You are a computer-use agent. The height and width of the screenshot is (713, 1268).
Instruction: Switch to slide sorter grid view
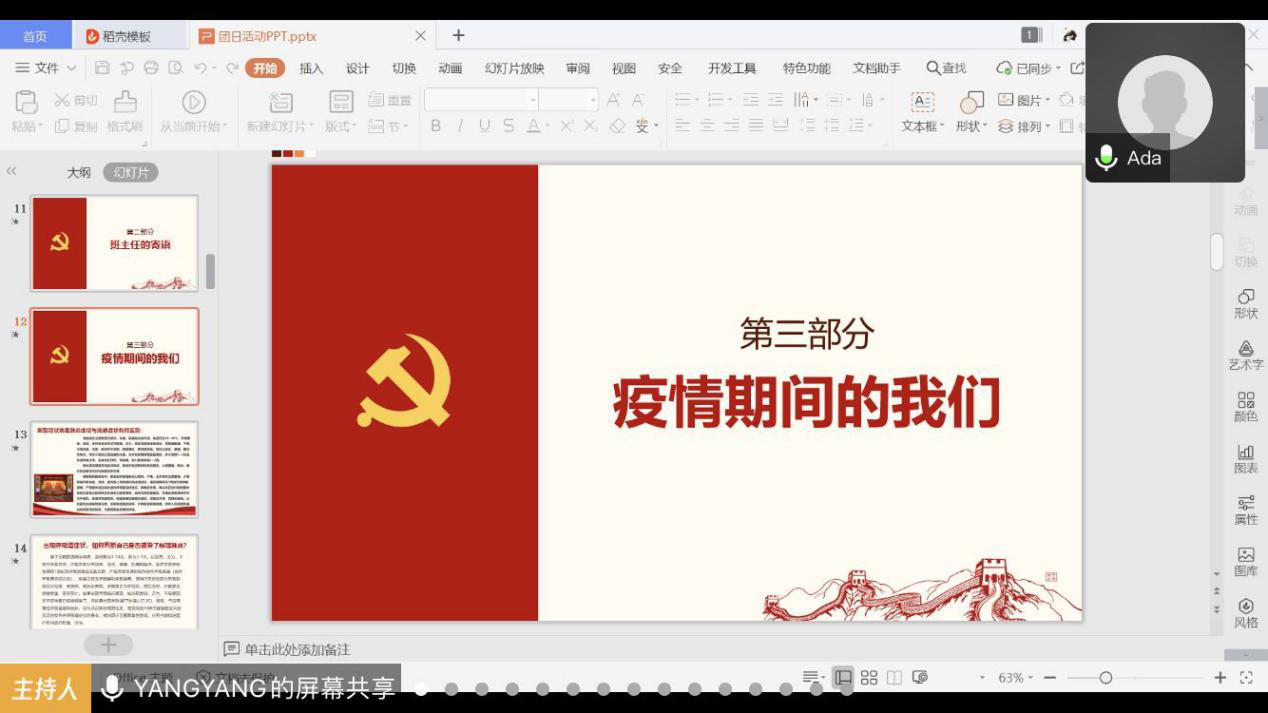click(869, 678)
